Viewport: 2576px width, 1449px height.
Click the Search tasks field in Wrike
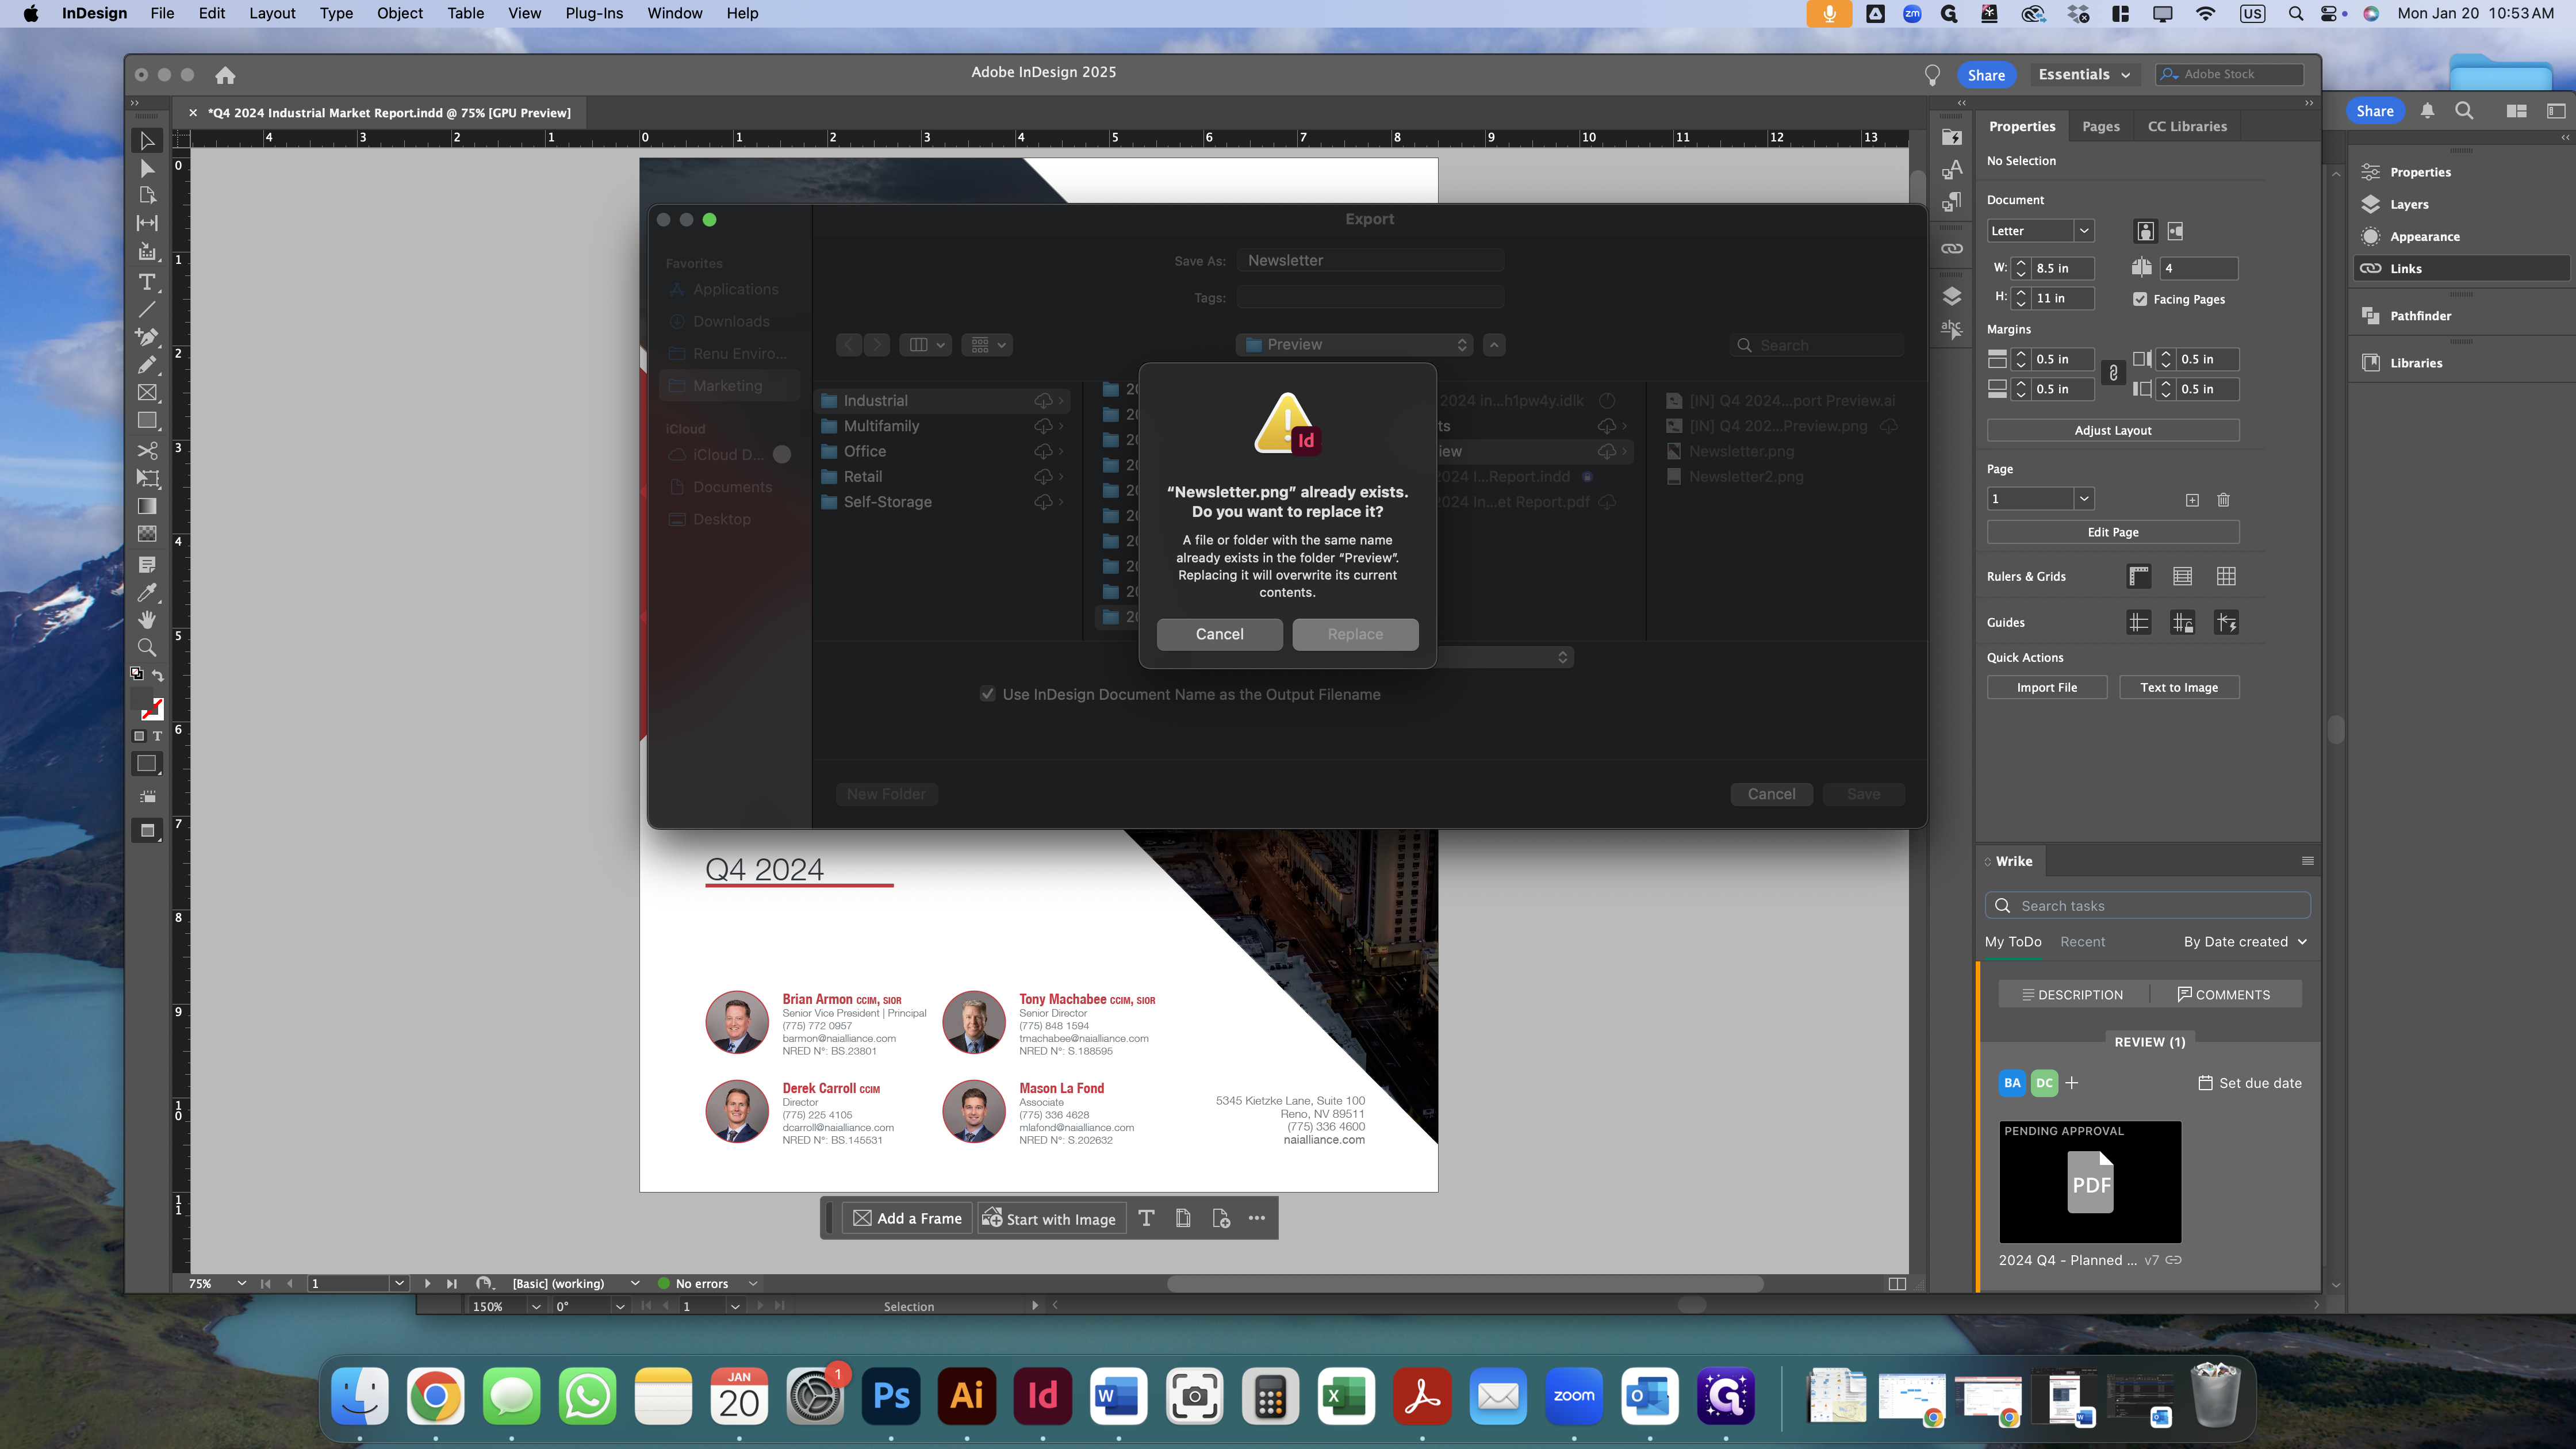tap(2147, 906)
